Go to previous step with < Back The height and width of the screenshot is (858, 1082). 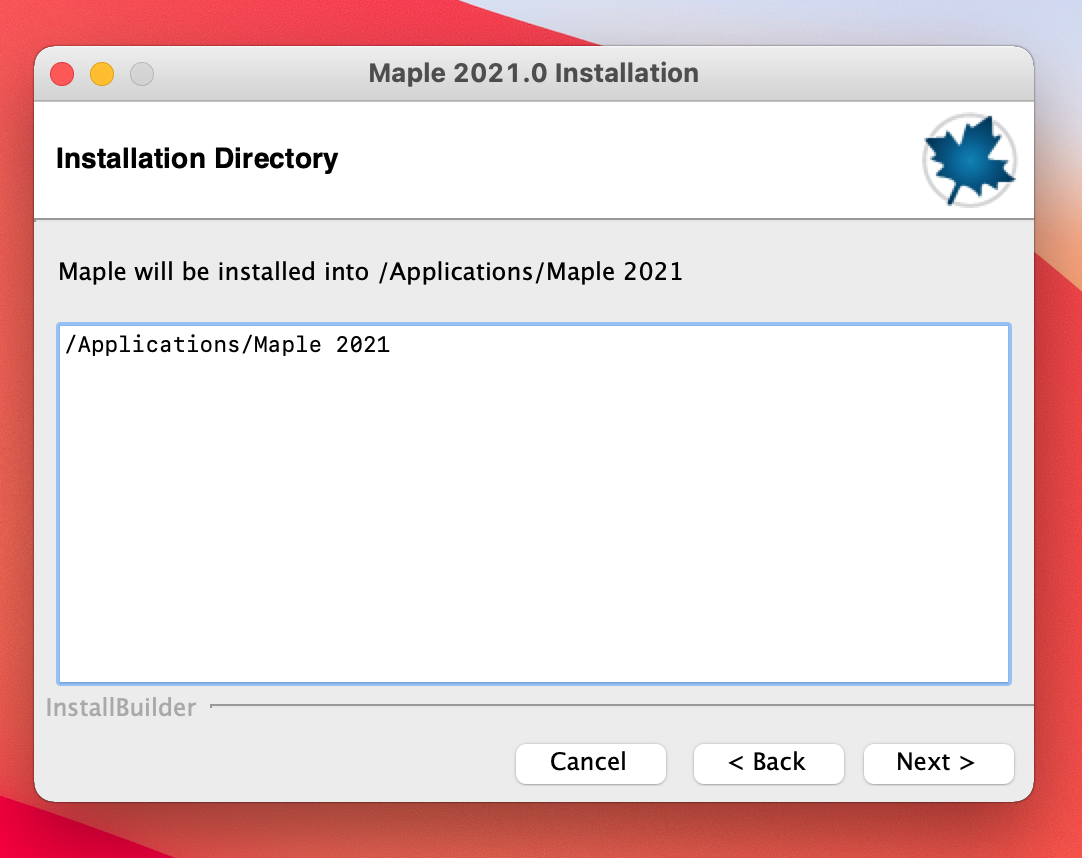[x=768, y=762]
